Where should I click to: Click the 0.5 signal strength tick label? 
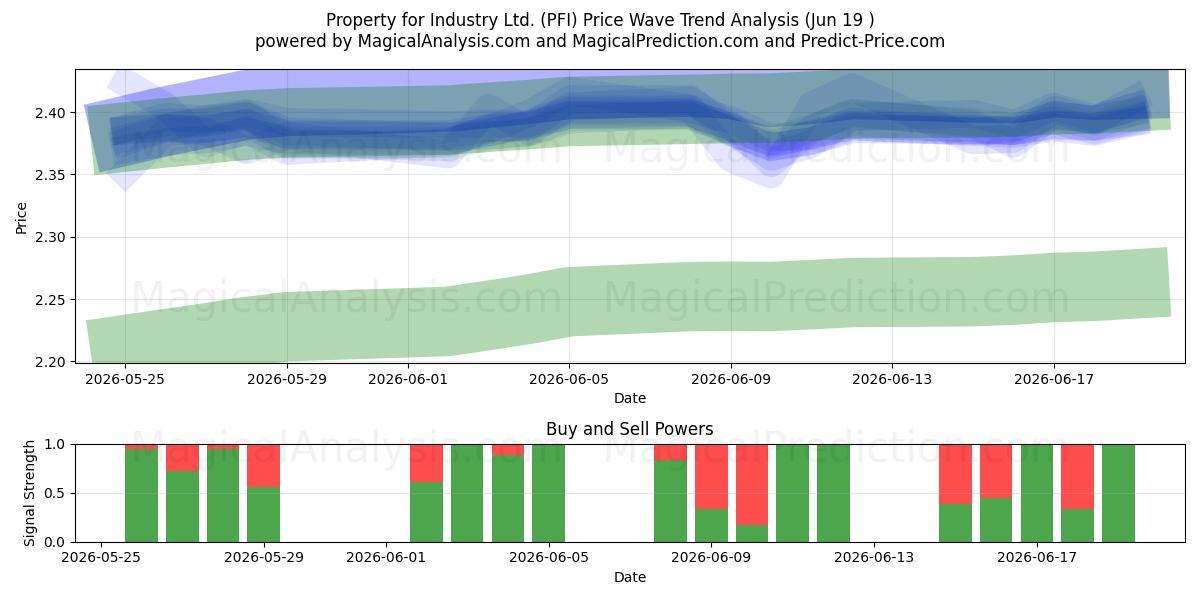[57, 493]
